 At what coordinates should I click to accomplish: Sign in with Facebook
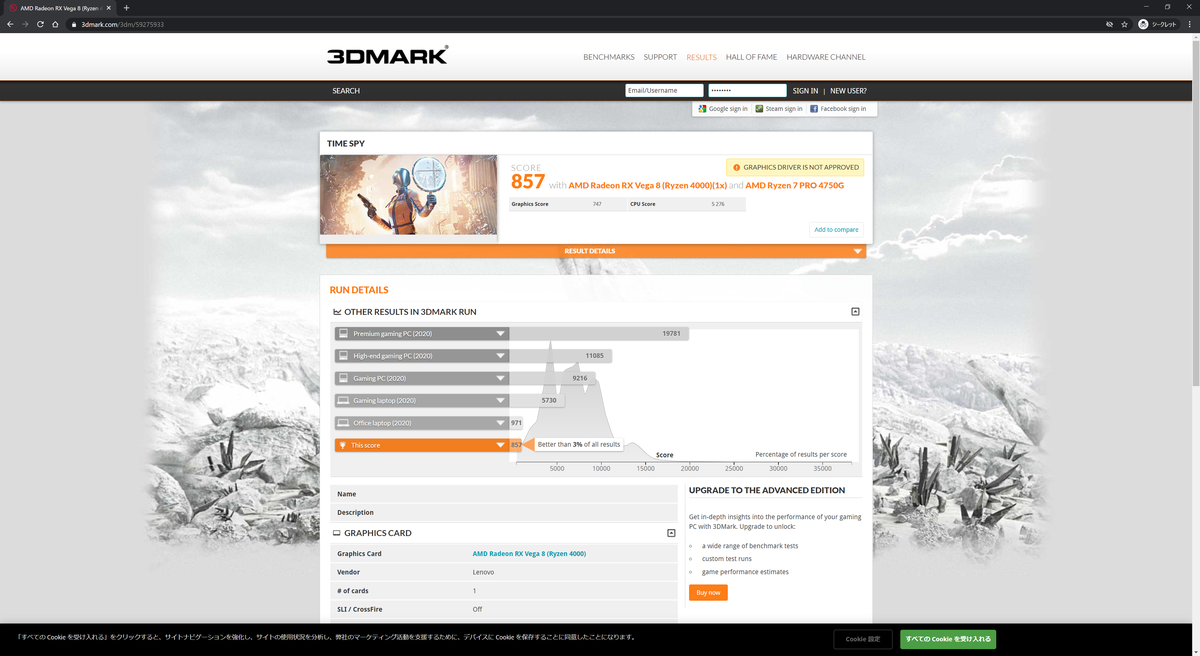[x=838, y=108]
